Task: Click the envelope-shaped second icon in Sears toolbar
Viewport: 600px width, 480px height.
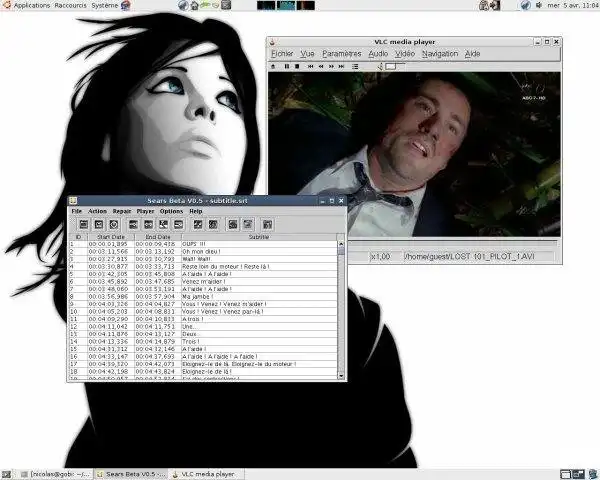Action: click(x=99, y=225)
